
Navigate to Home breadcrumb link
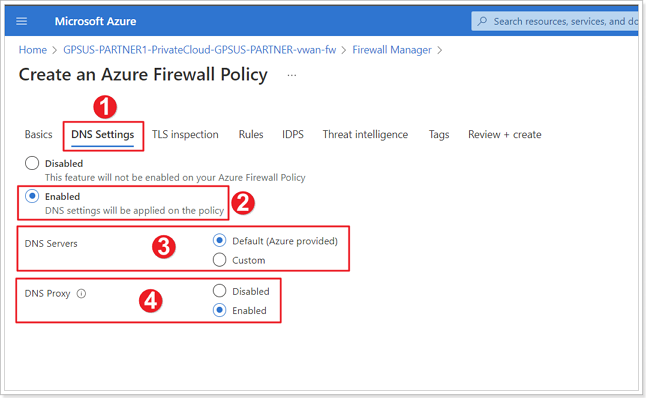point(33,50)
